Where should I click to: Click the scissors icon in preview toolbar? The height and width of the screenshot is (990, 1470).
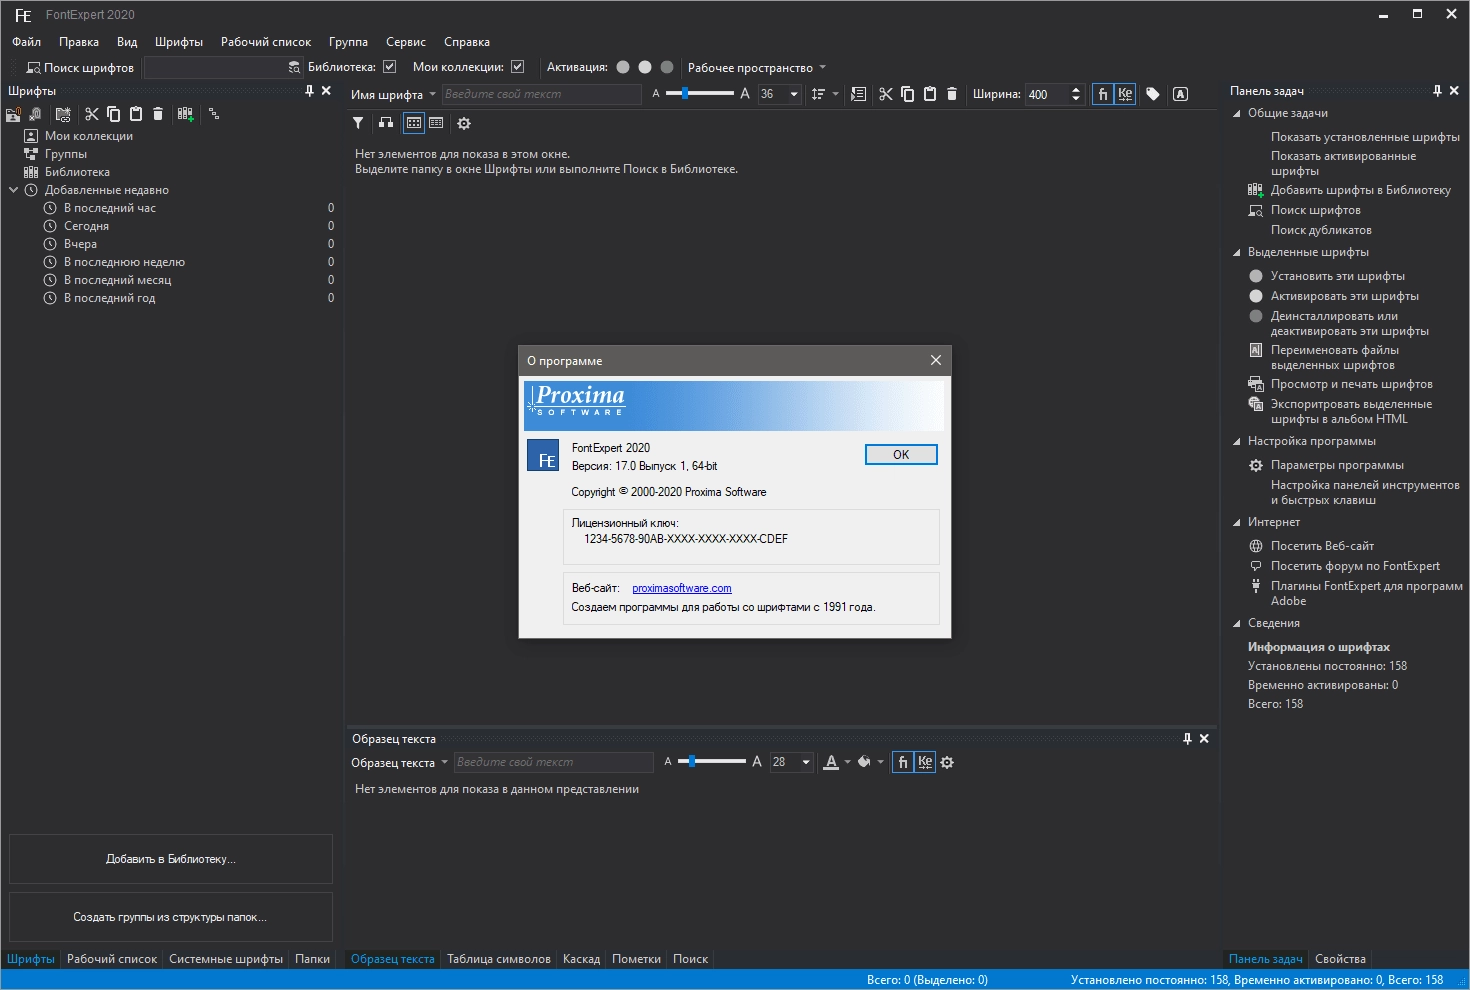pos(885,94)
